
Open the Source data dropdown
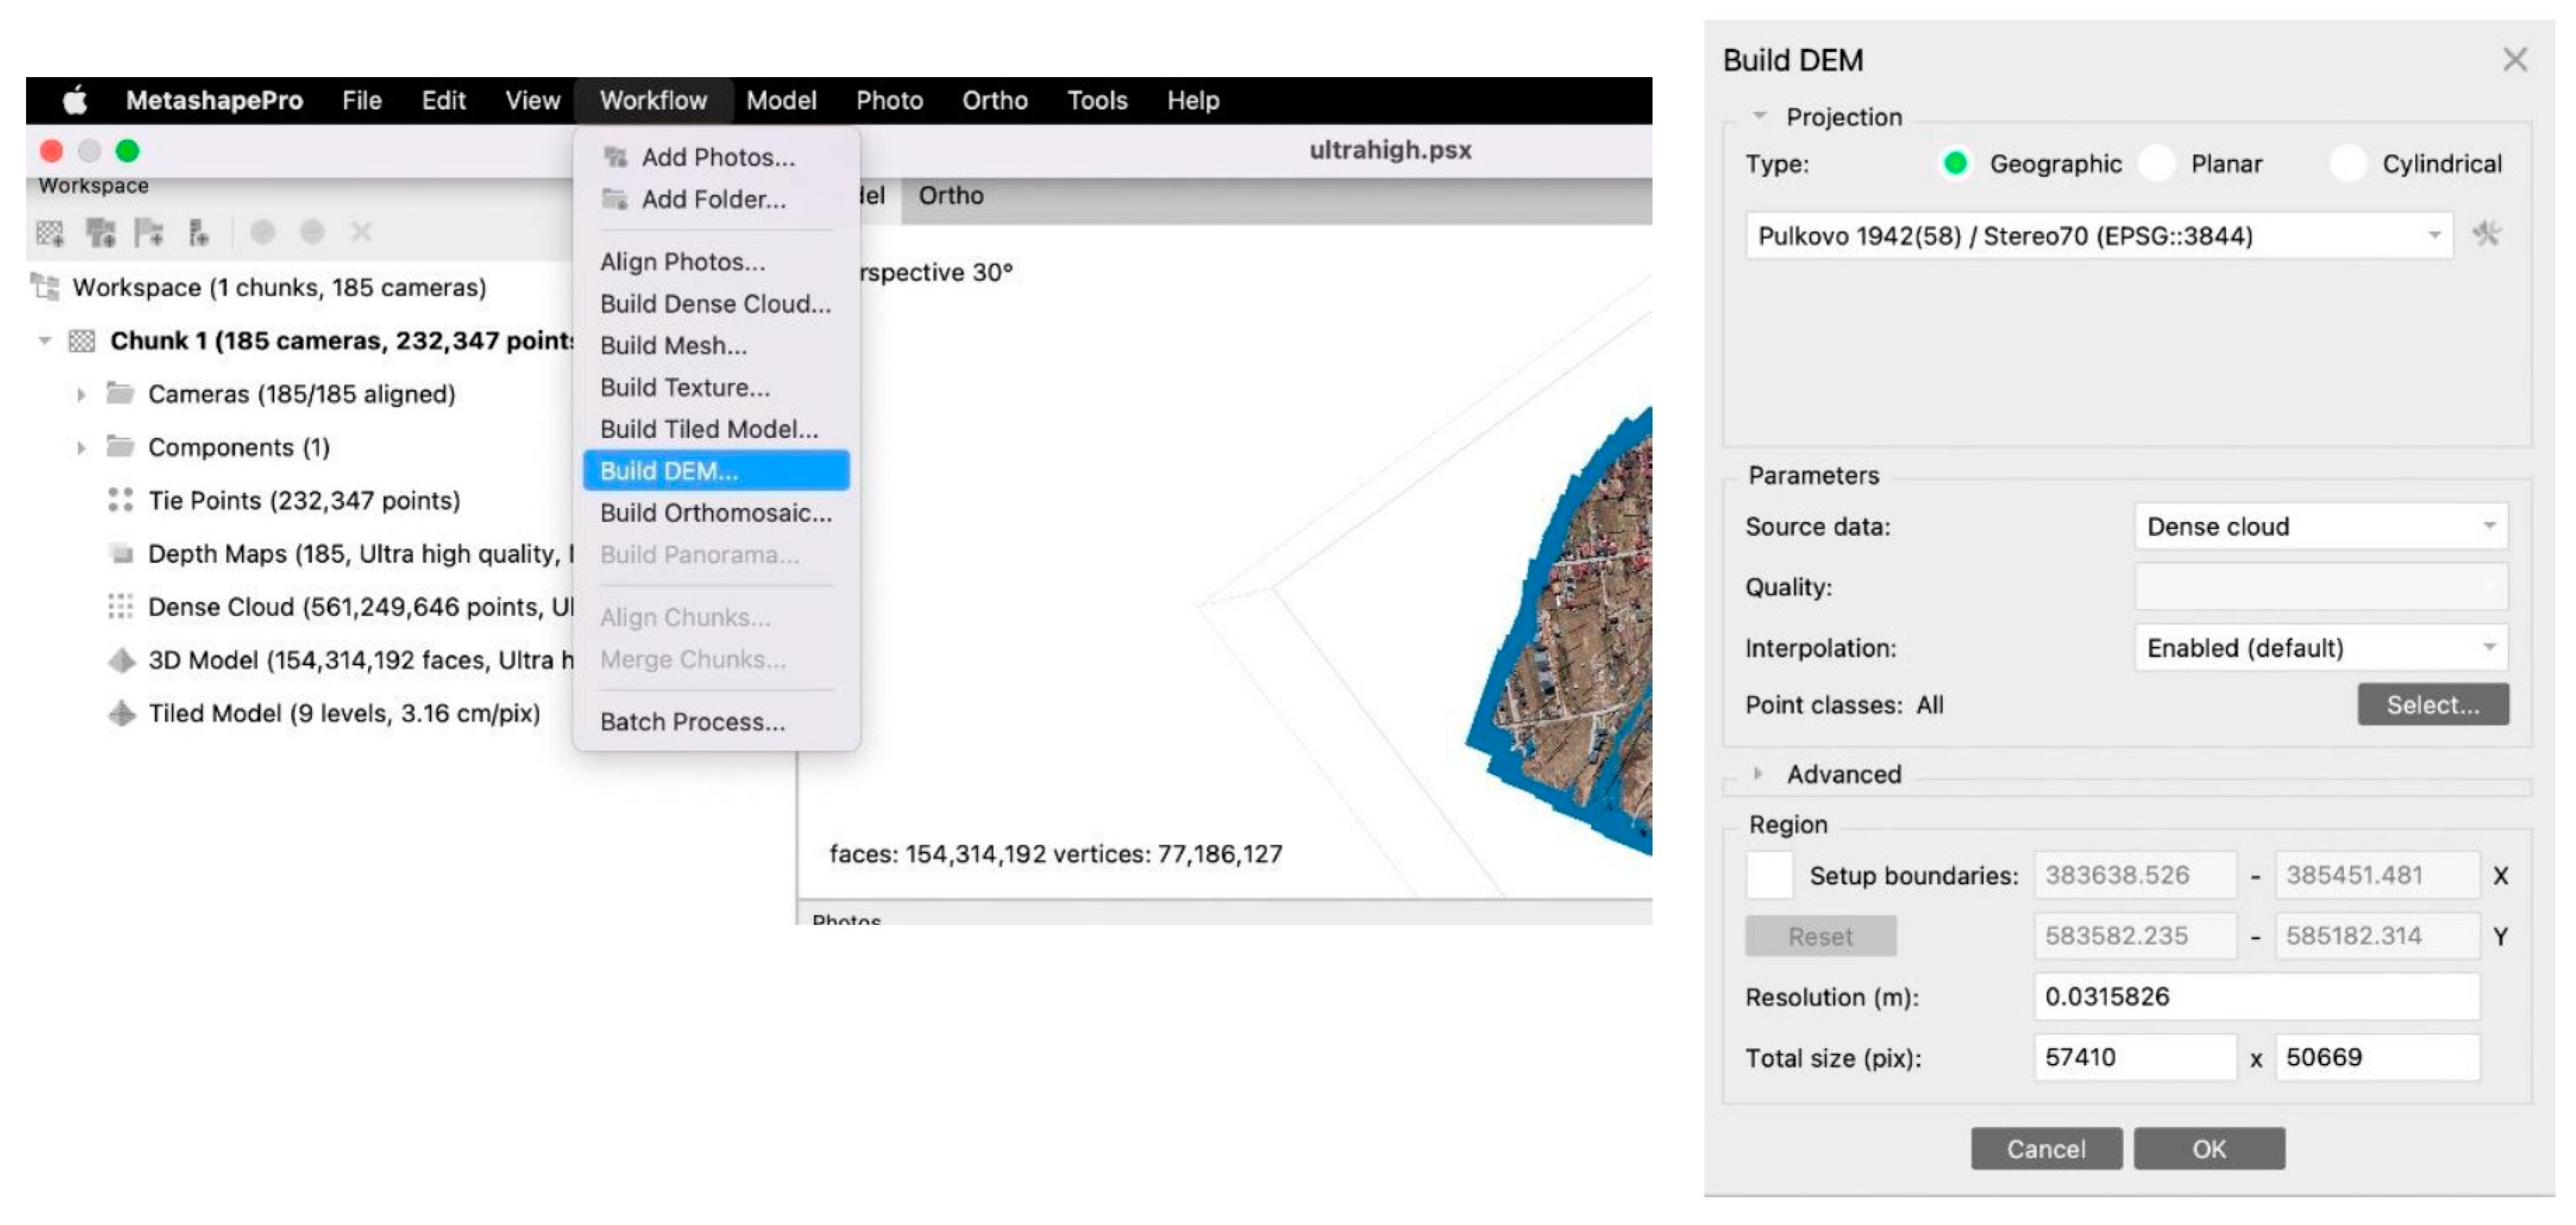pos(2320,527)
